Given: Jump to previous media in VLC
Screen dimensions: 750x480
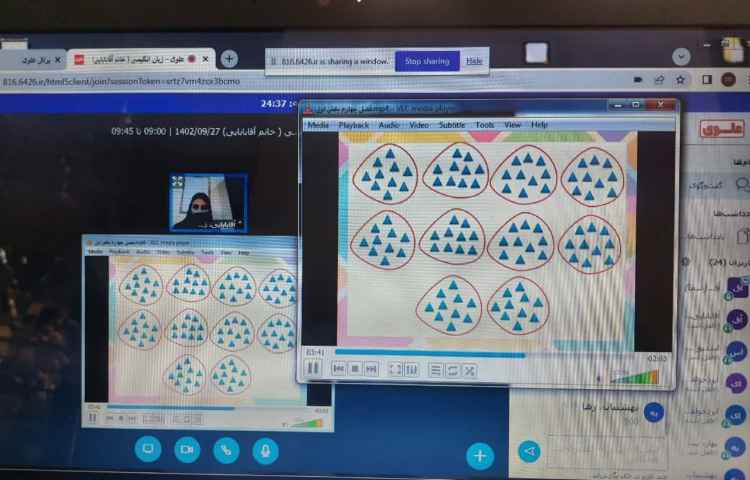Looking at the screenshot, I should (339, 369).
